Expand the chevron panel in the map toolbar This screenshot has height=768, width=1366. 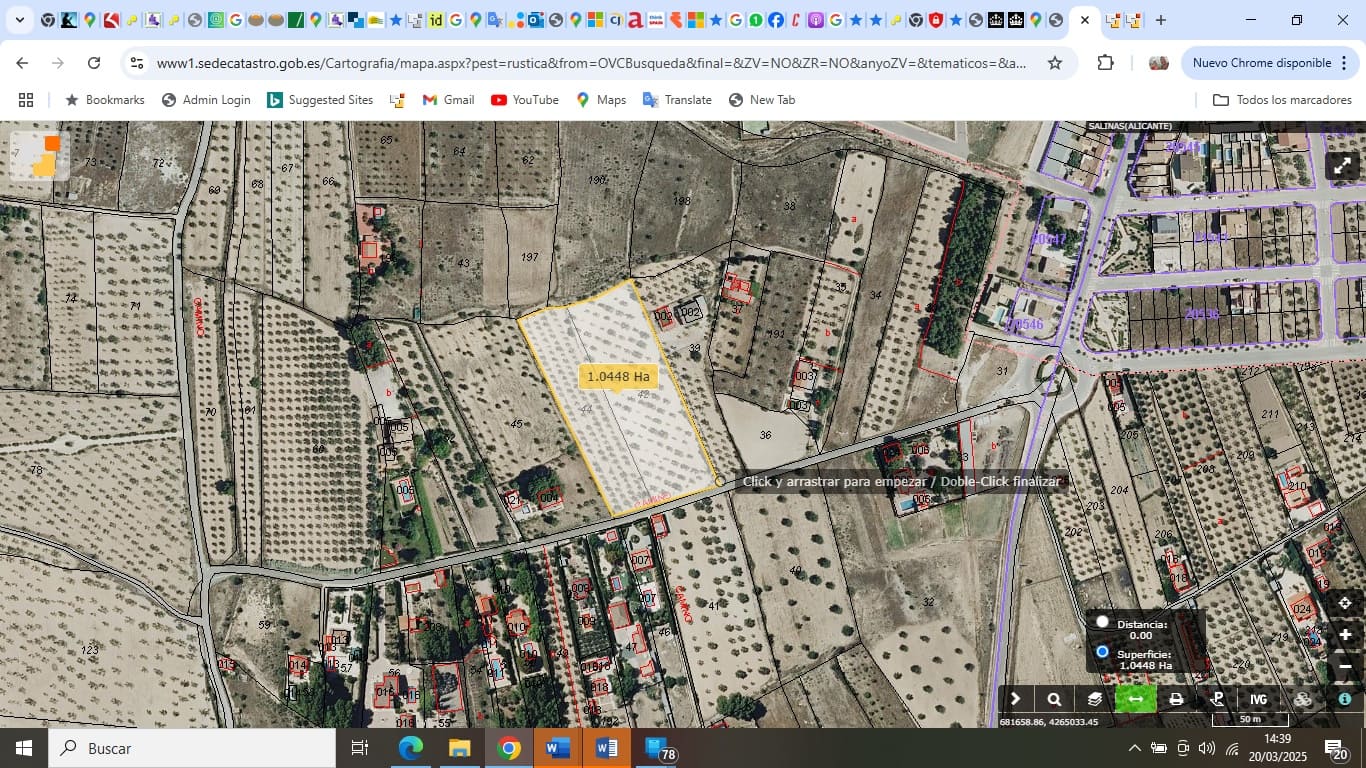pos(1016,698)
